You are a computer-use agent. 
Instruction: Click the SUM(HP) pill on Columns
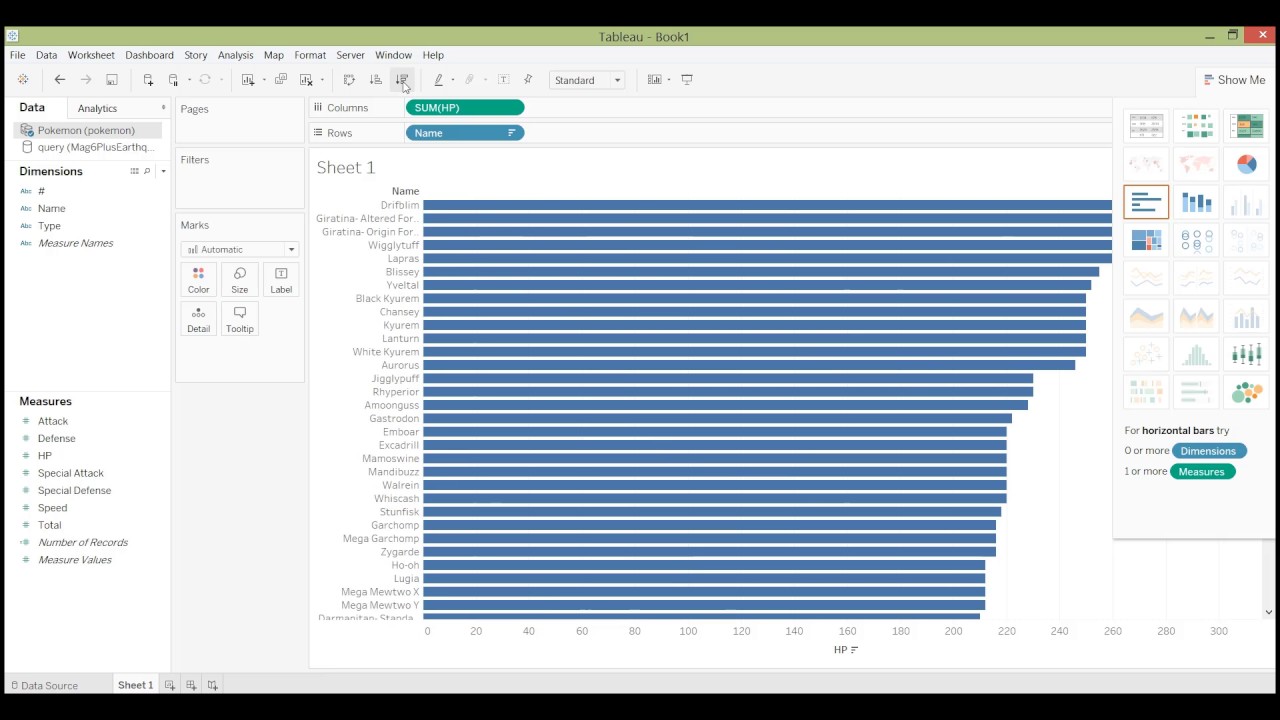tap(465, 108)
